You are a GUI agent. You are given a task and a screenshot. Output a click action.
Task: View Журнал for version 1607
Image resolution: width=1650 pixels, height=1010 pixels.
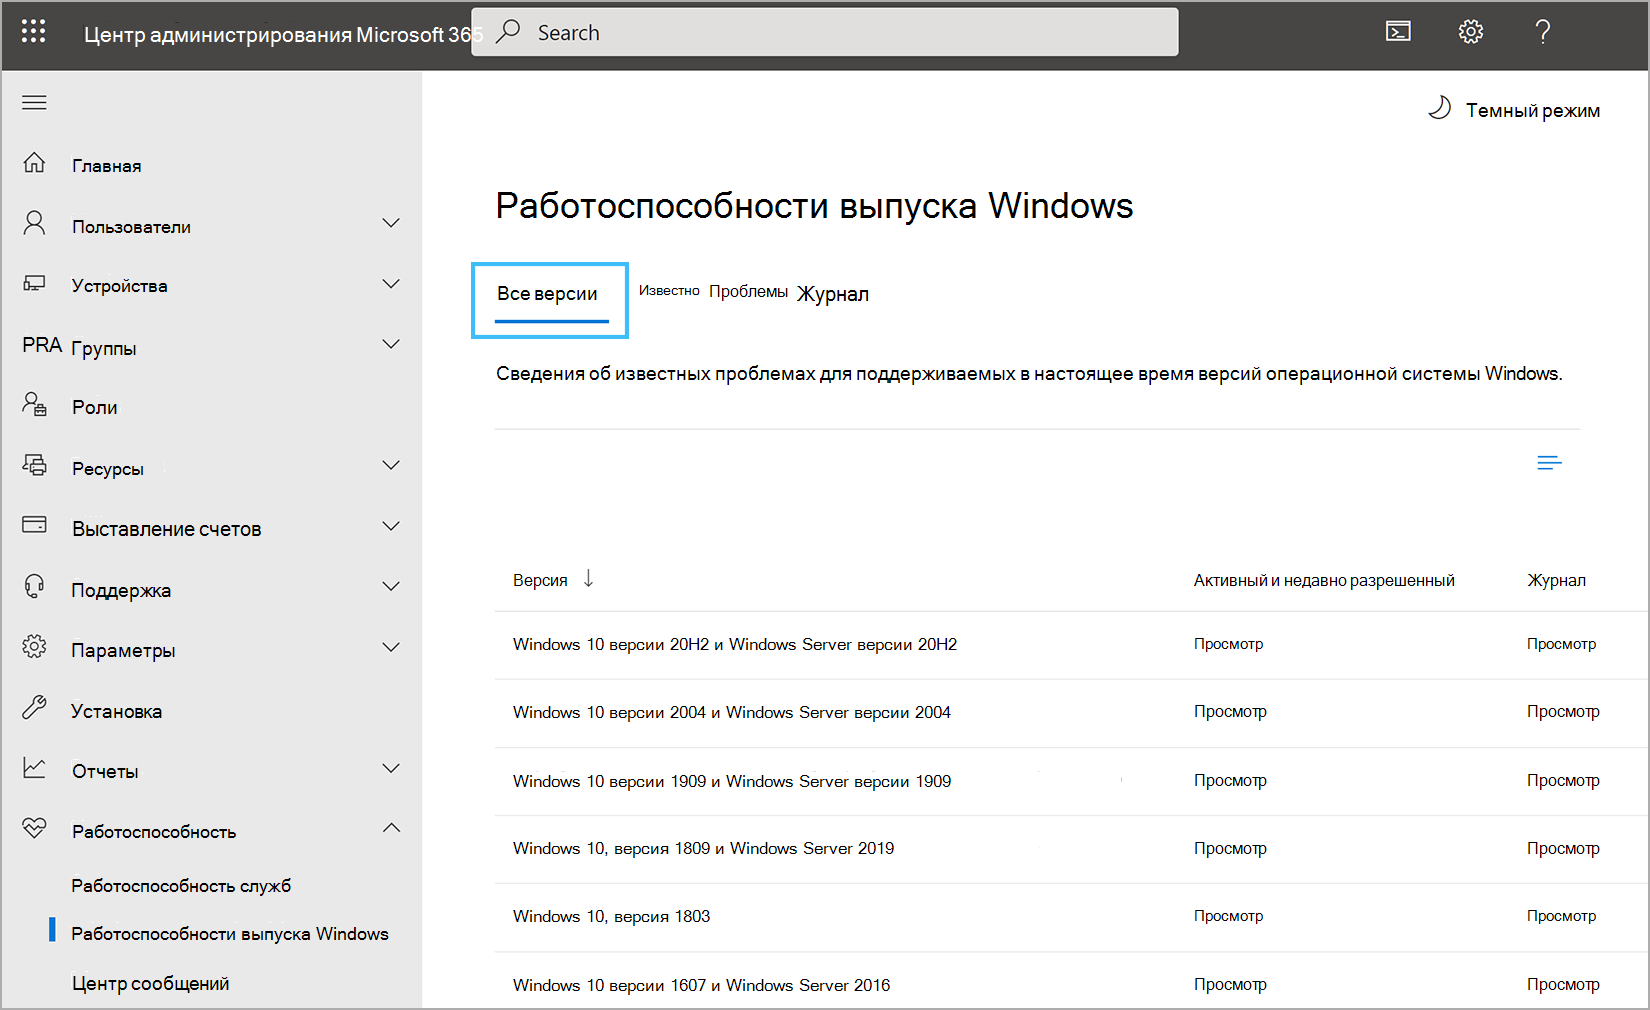1563,984
